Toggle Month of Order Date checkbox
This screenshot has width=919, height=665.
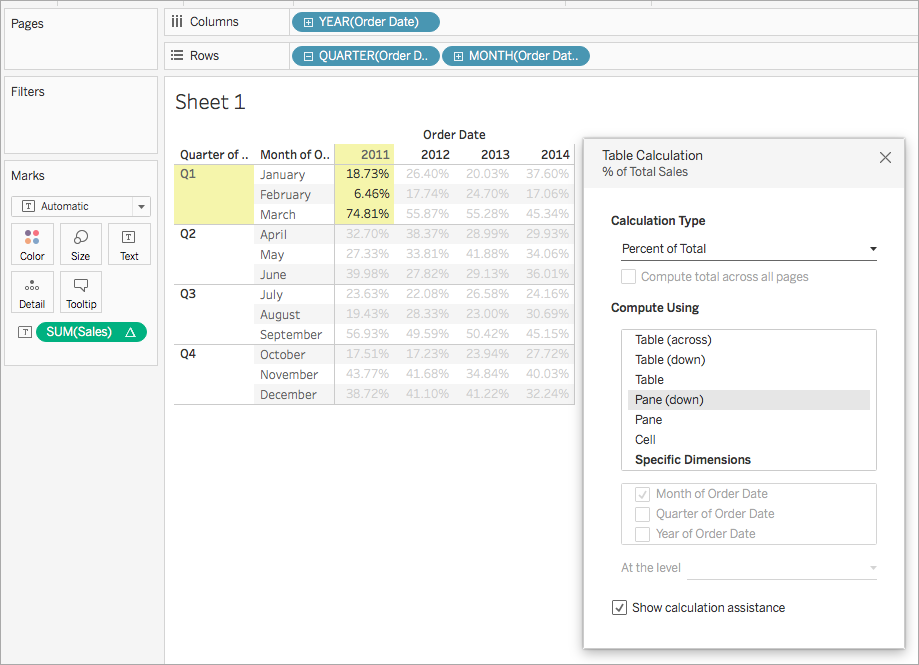(x=642, y=495)
